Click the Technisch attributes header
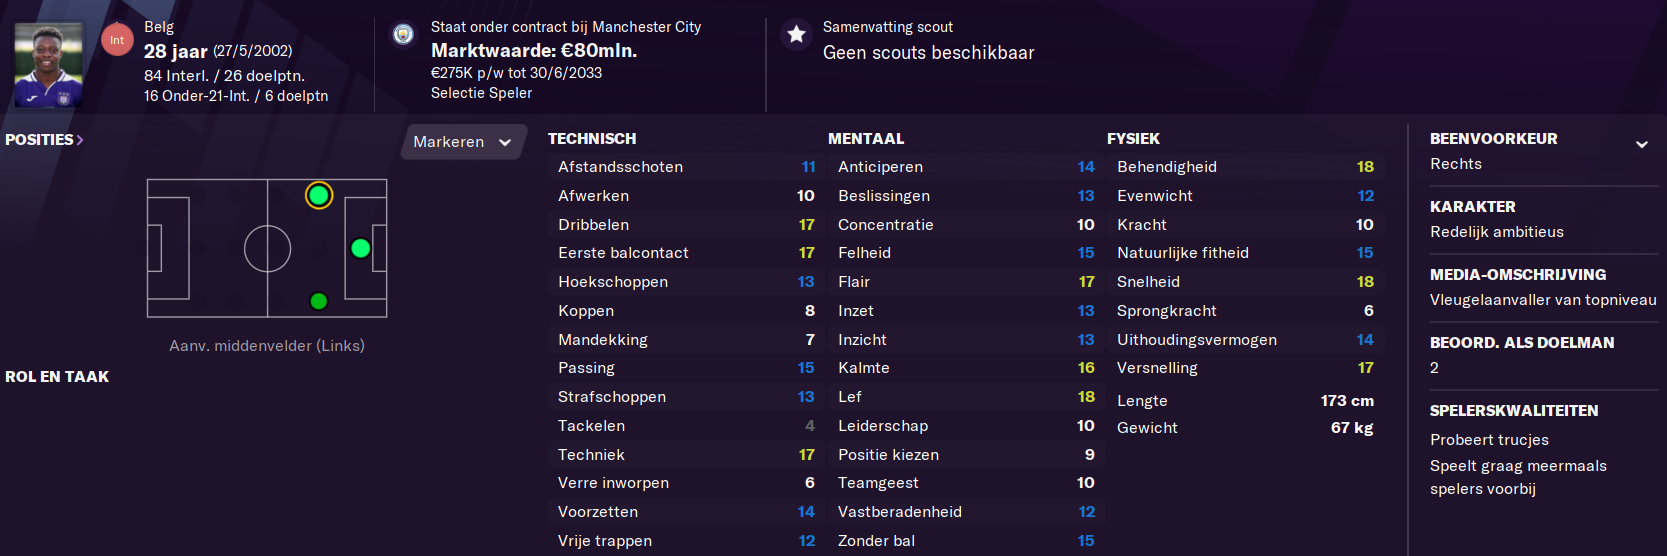 [592, 139]
